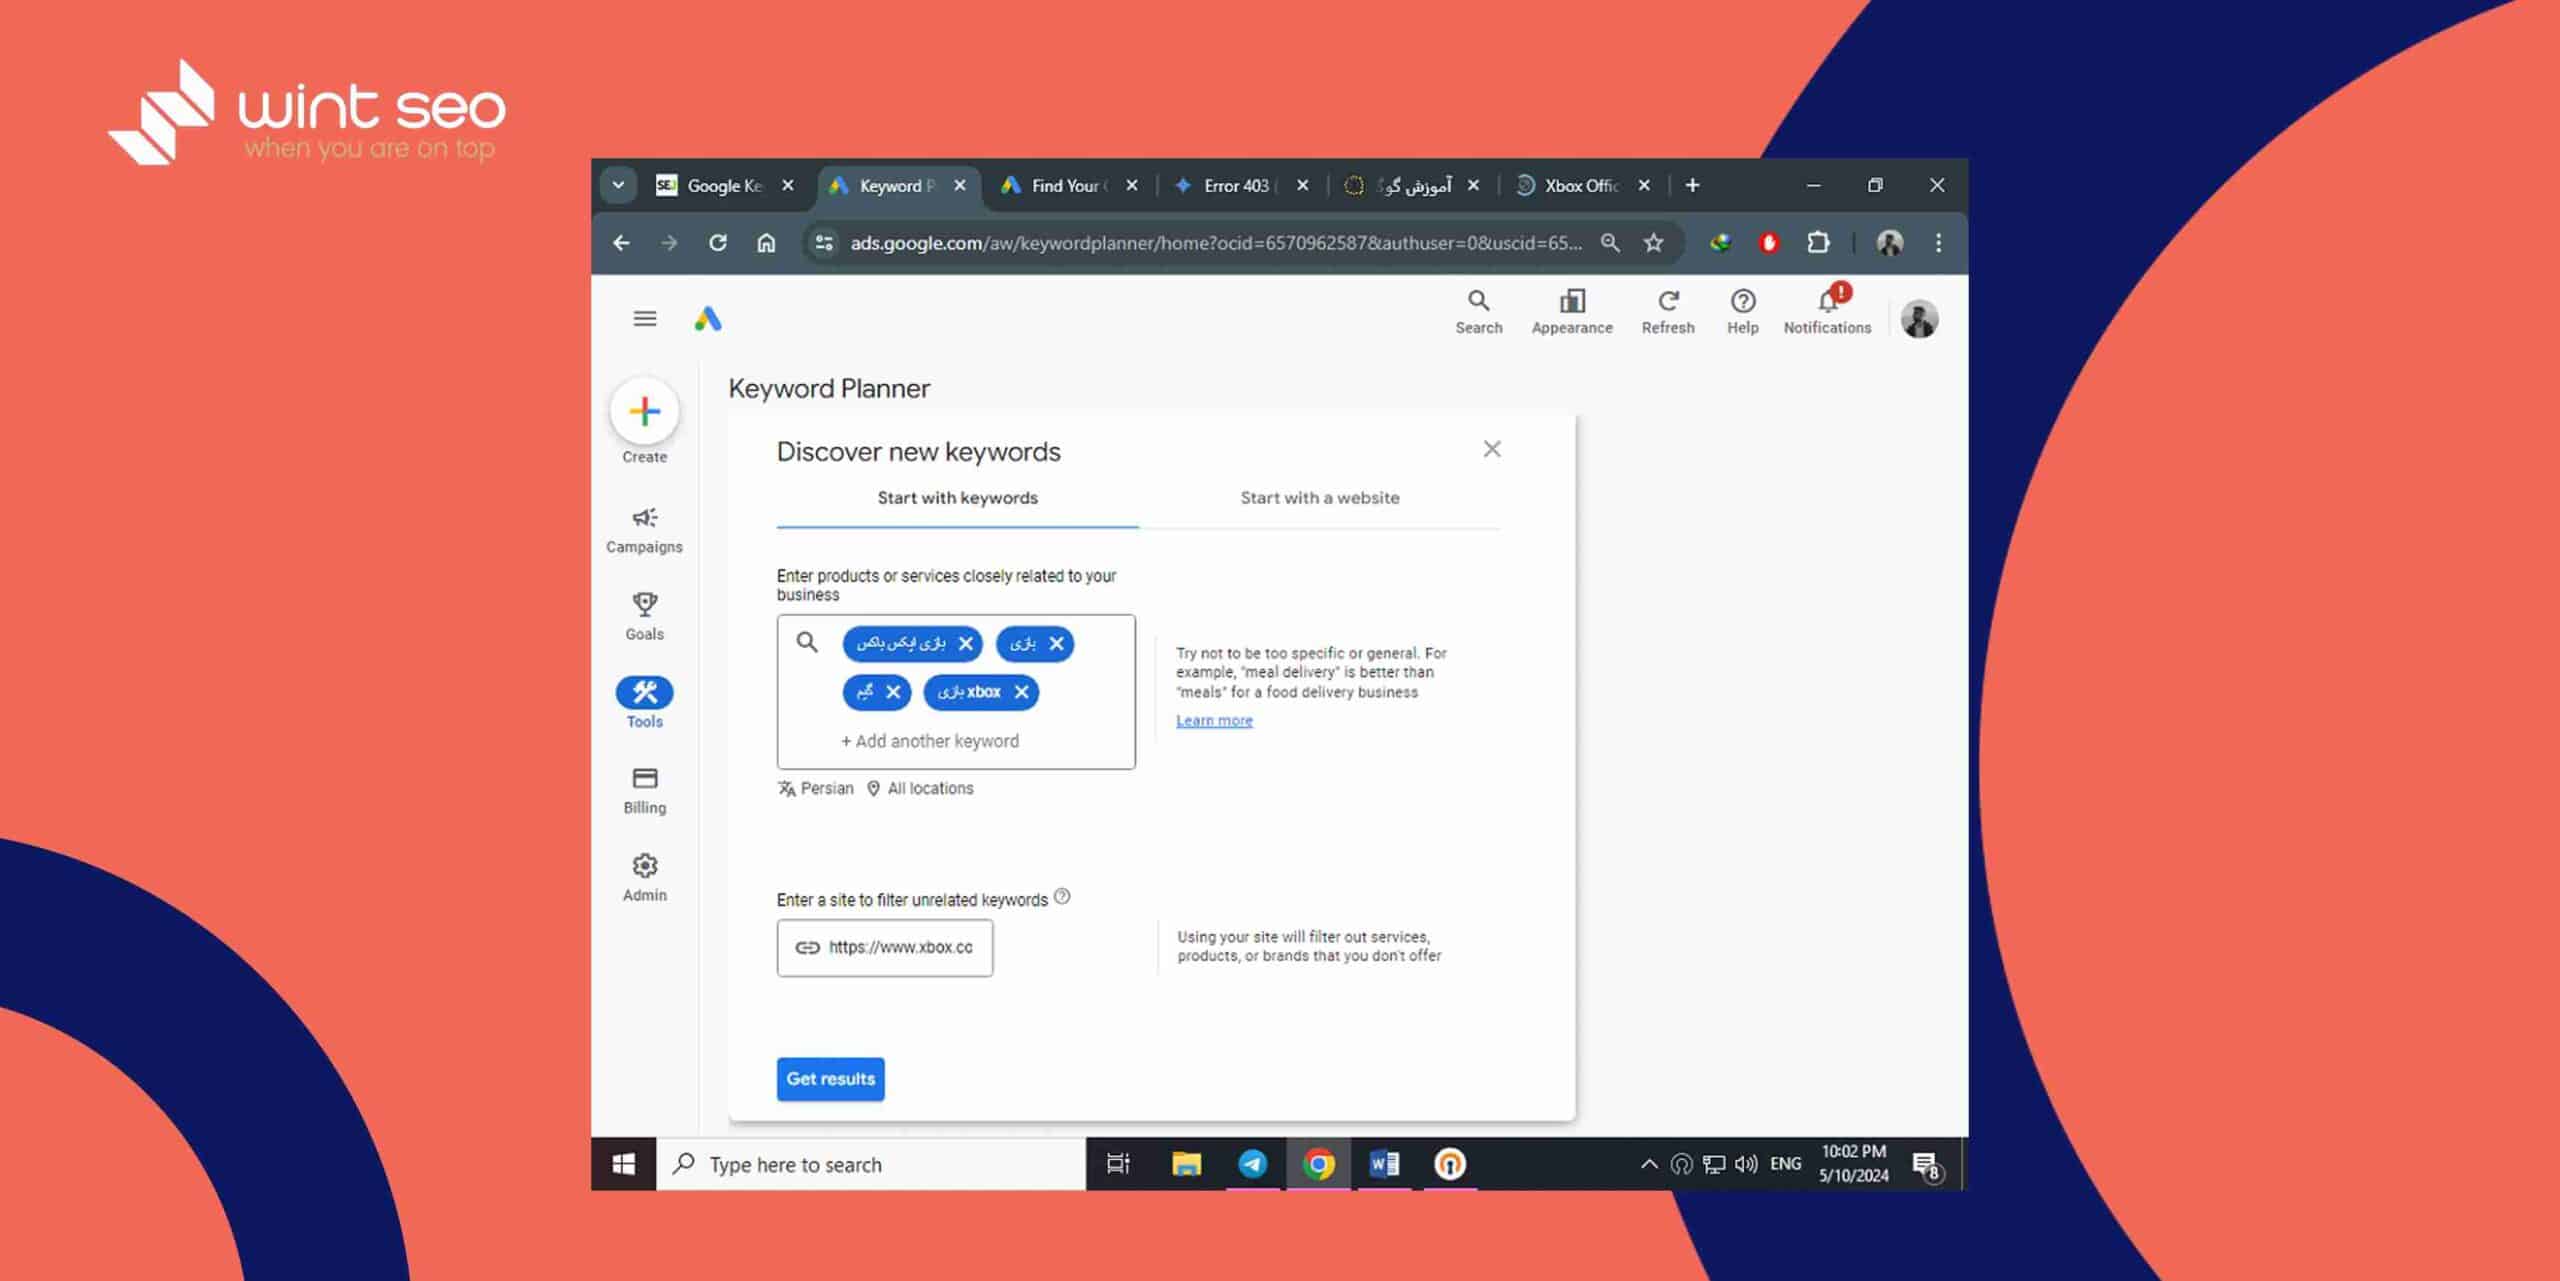Remove the 'بازی ایکس باکس' keyword chip
Image resolution: width=2560 pixels, height=1281 pixels.
tap(966, 644)
